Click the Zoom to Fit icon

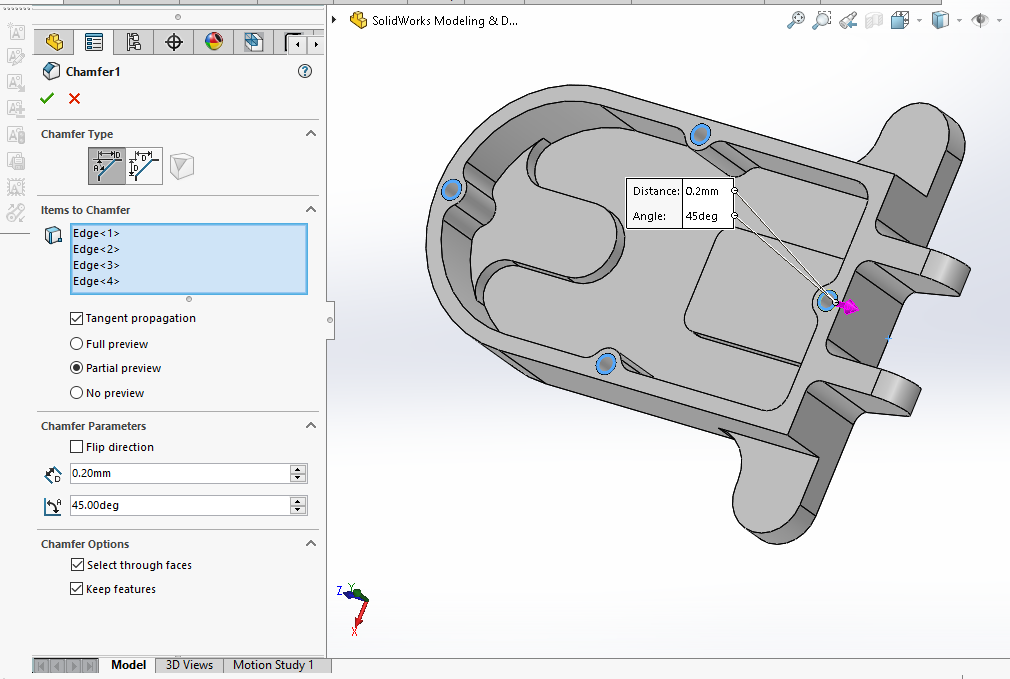point(796,20)
